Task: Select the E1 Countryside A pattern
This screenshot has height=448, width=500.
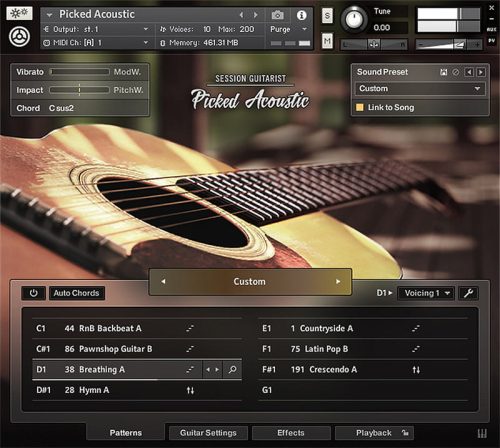Action: click(363, 329)
